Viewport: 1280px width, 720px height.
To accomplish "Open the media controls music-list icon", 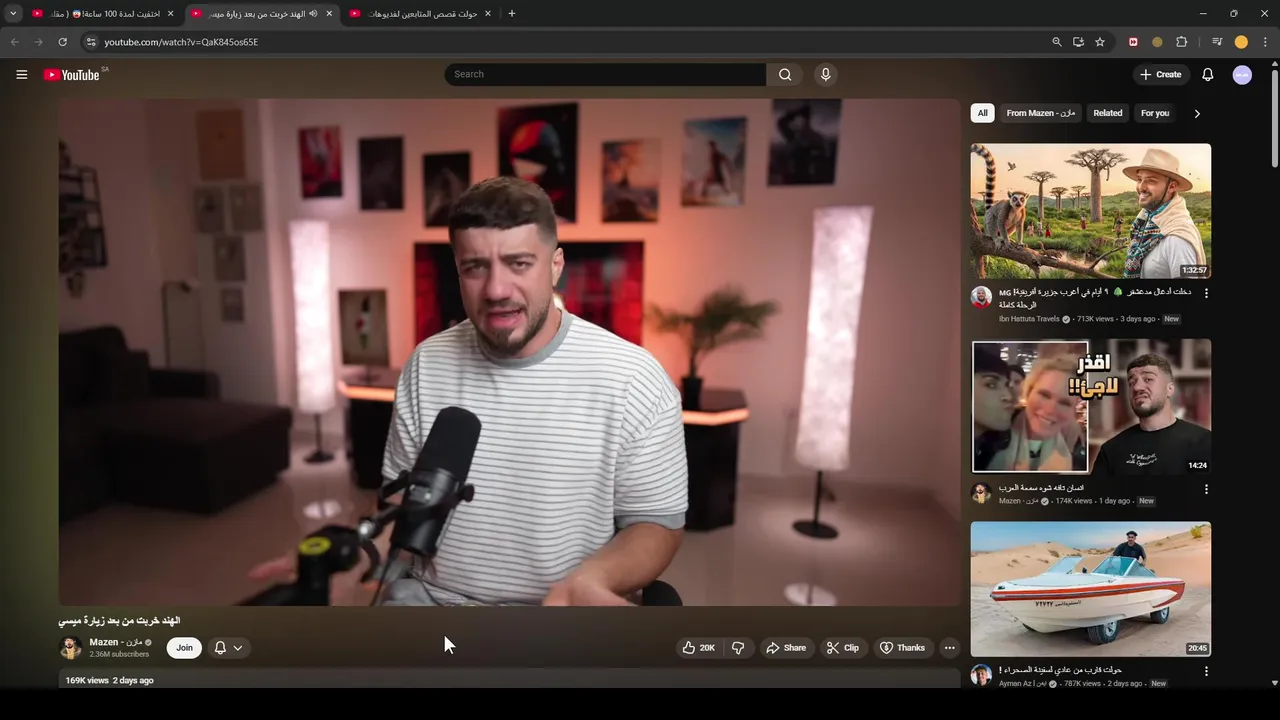I will 1217,42.
